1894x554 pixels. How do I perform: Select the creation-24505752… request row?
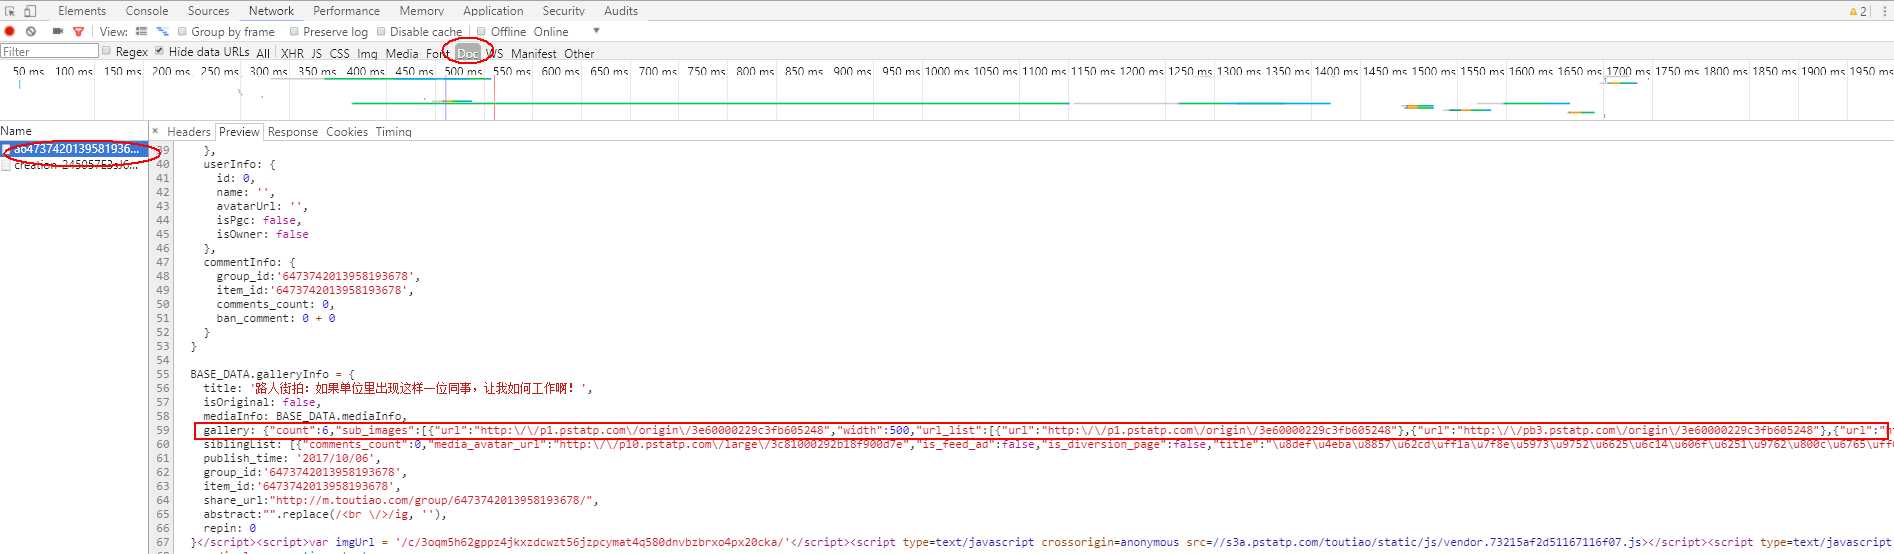point(74,165)
